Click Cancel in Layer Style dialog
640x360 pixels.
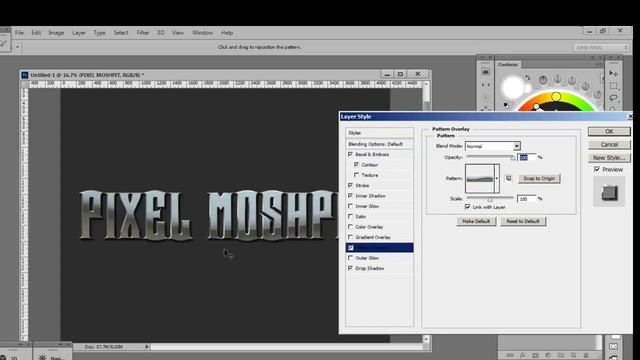click(609, 144)
